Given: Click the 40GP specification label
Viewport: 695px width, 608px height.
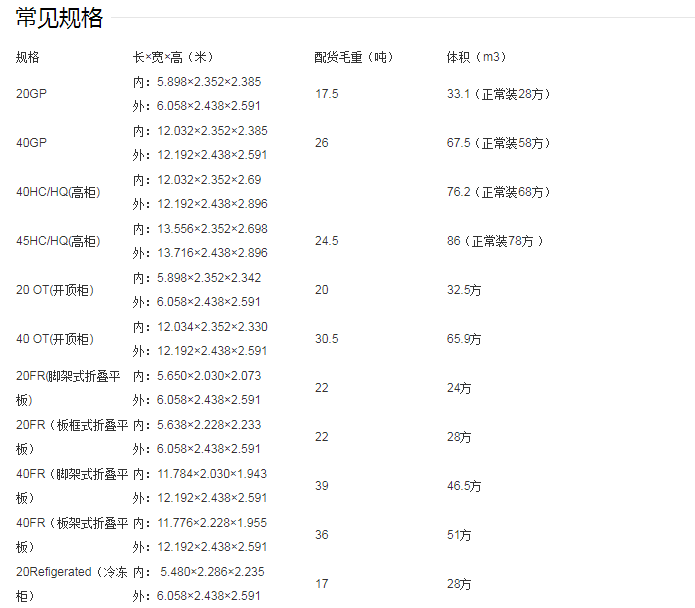Looking at the screenshot, I should tap(31, 143).
